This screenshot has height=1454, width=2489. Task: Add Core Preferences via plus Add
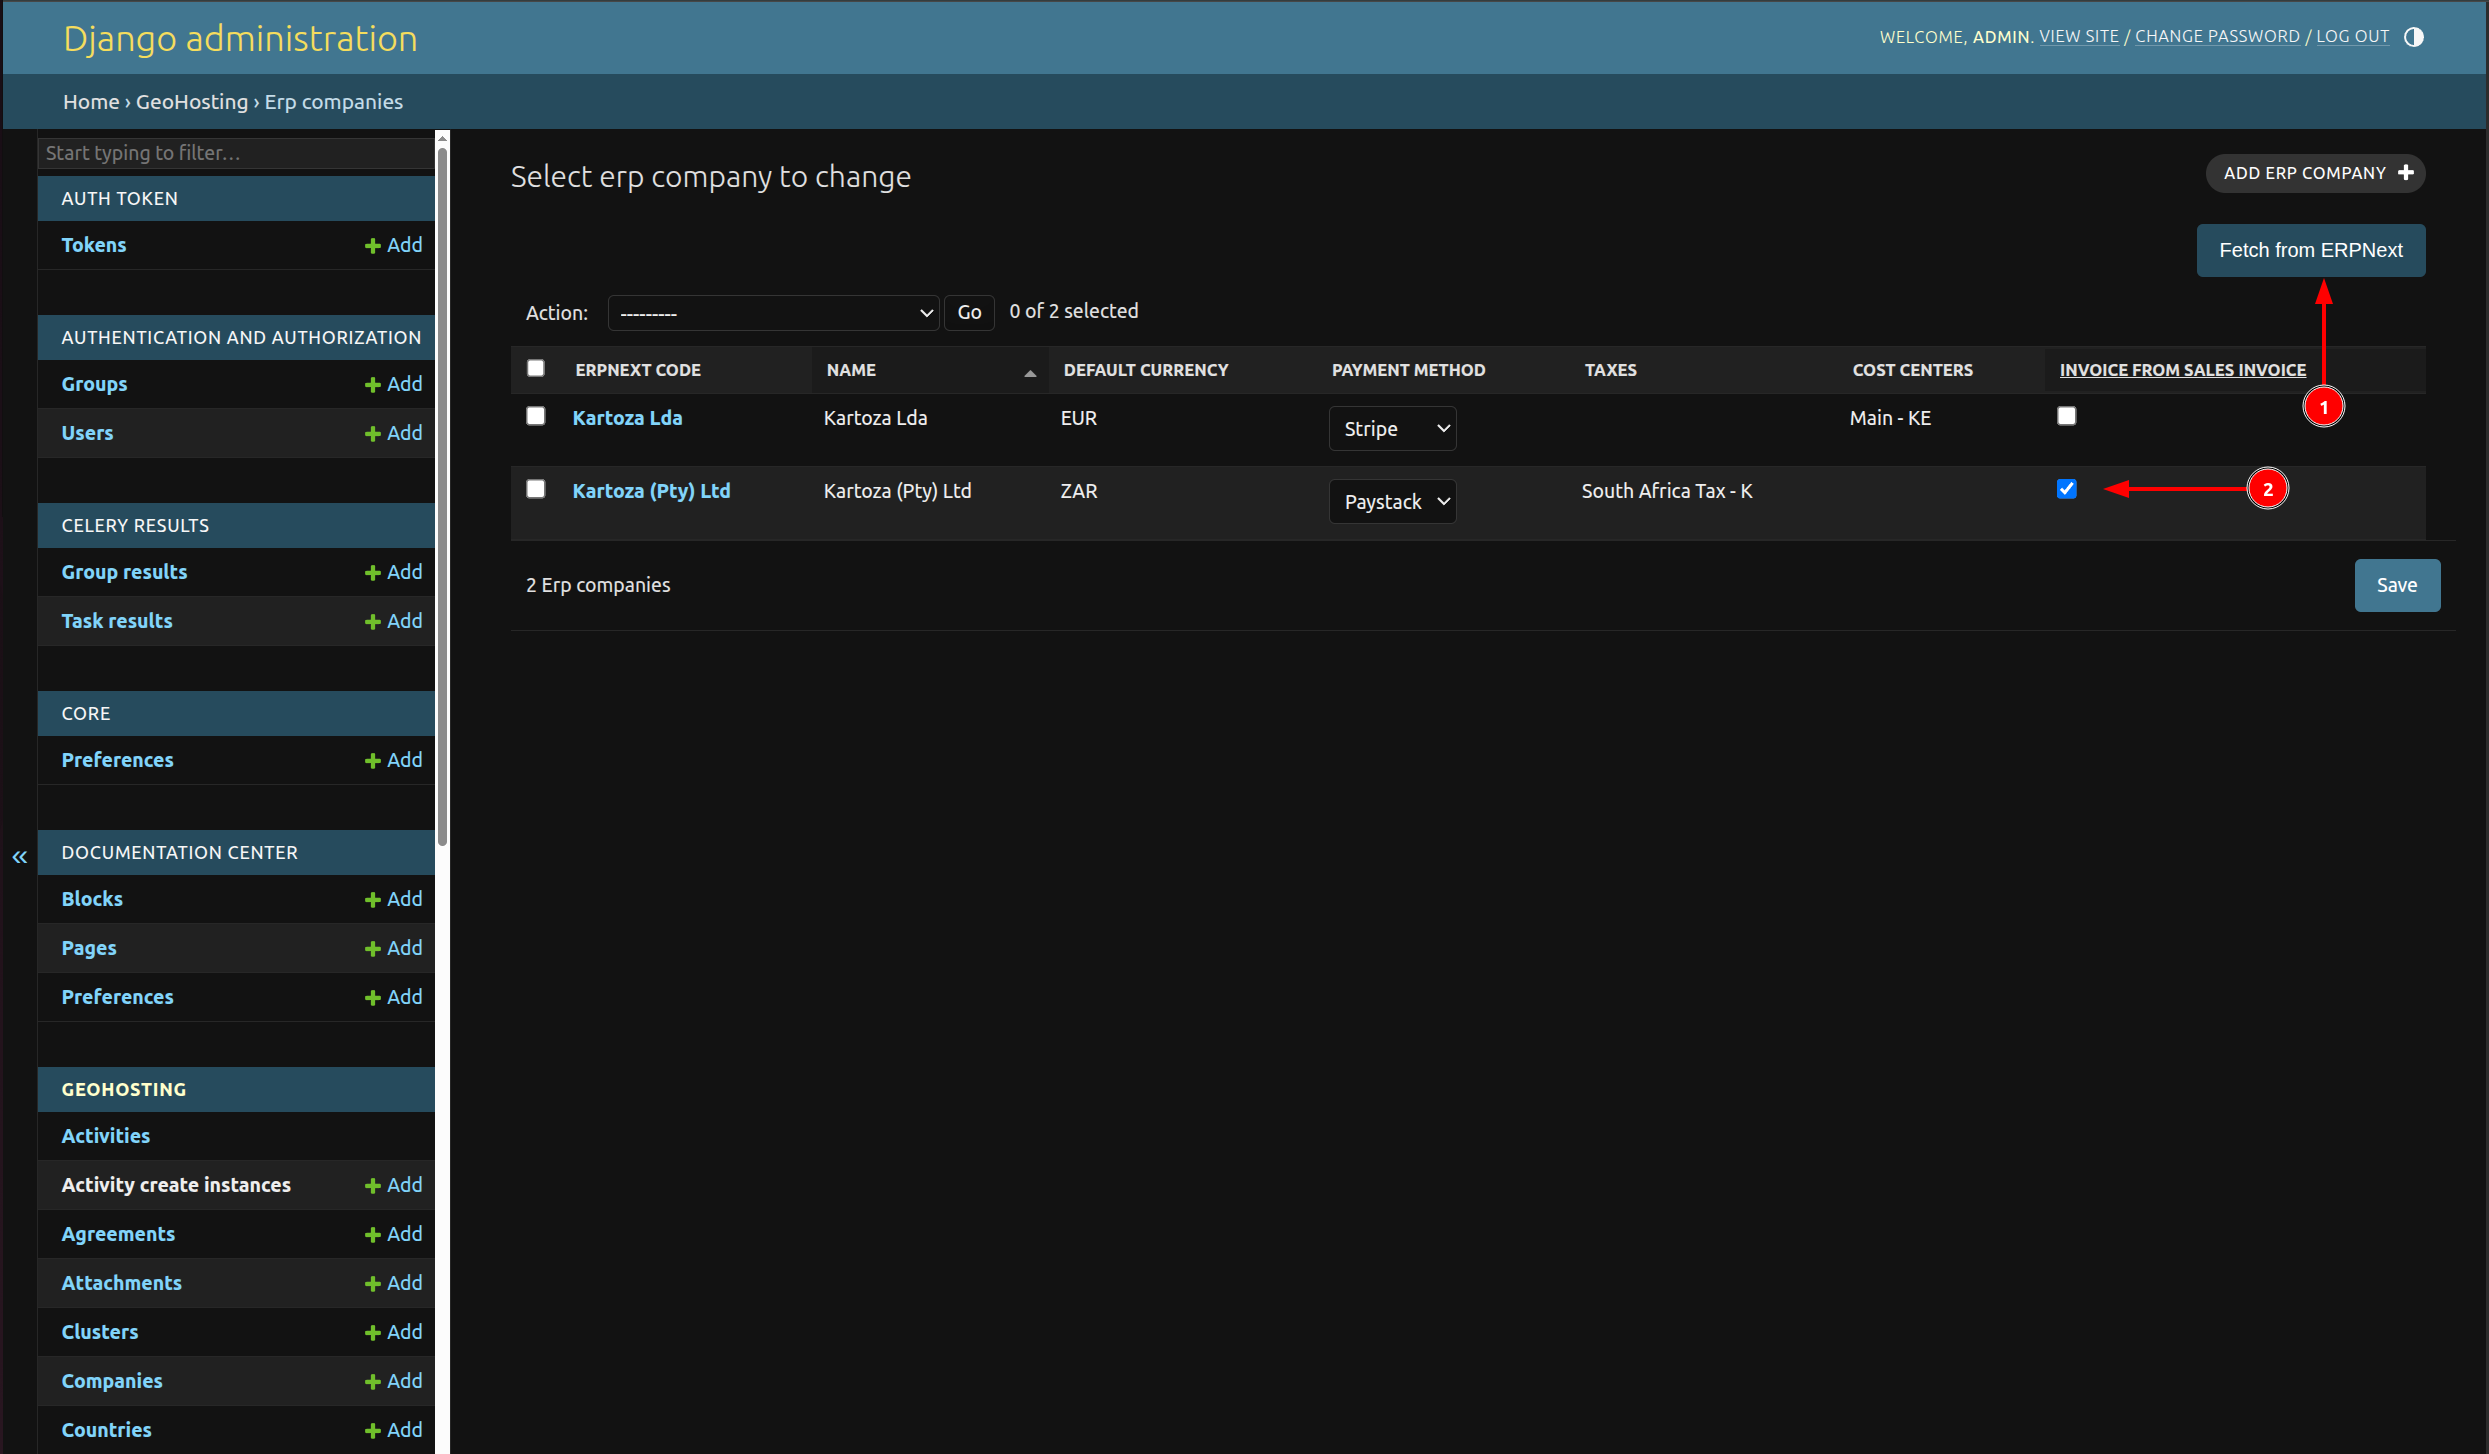pyautogui.click(x=394, y=760)
